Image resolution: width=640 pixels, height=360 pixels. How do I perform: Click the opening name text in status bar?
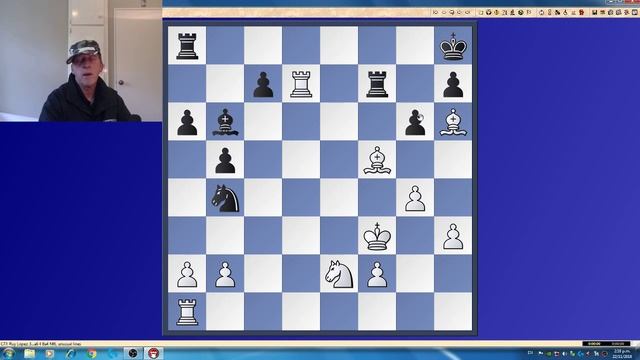click(41, 344)
